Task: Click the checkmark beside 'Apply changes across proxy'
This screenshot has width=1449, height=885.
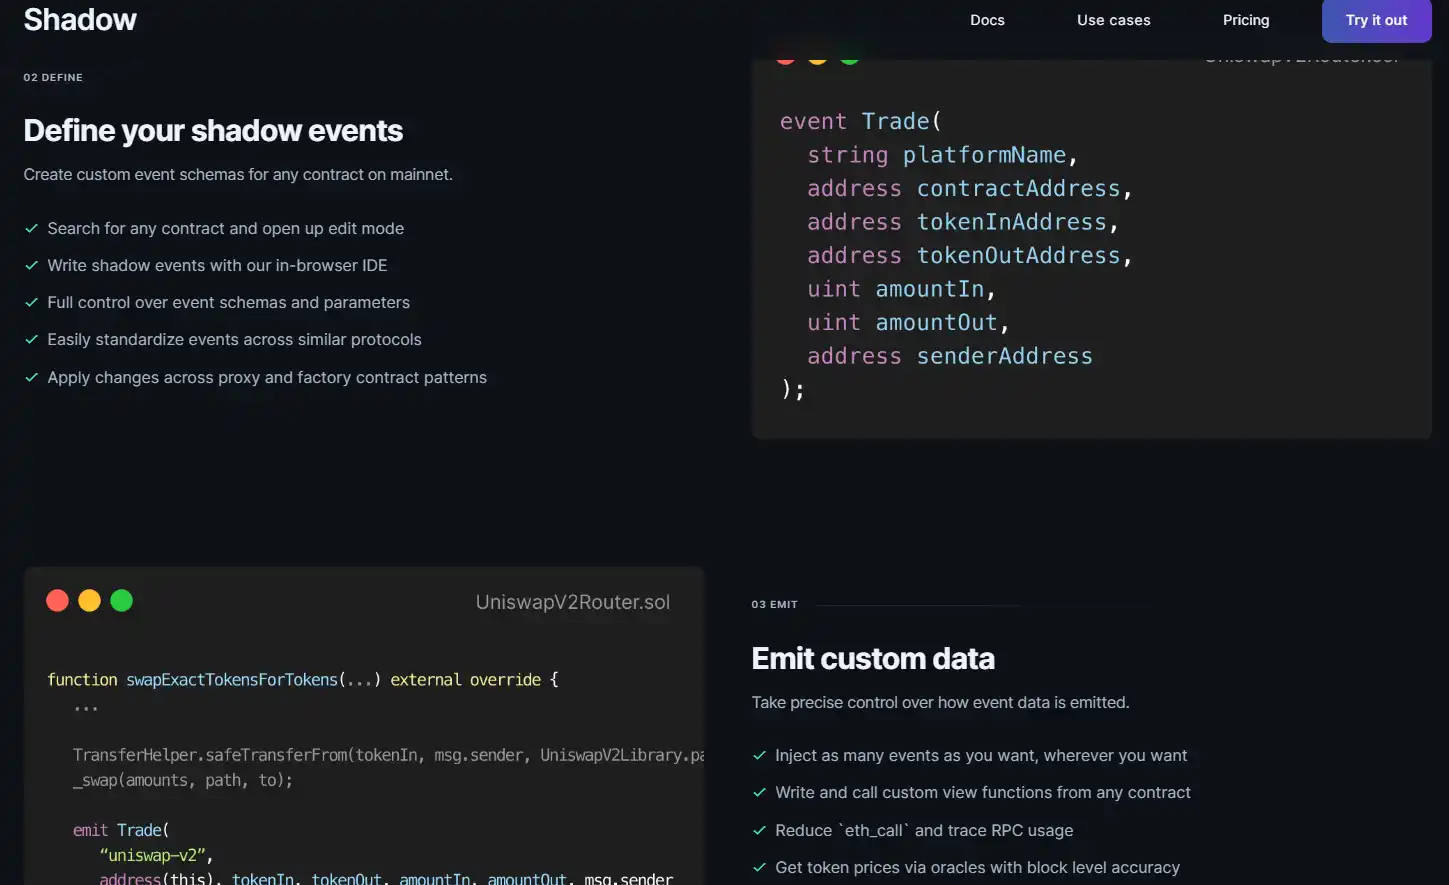Action: [32, 377]
